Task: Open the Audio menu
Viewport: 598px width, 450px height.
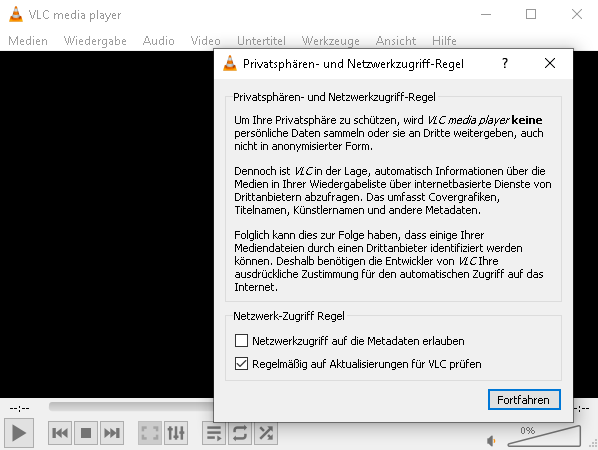Action: (159, 40)
